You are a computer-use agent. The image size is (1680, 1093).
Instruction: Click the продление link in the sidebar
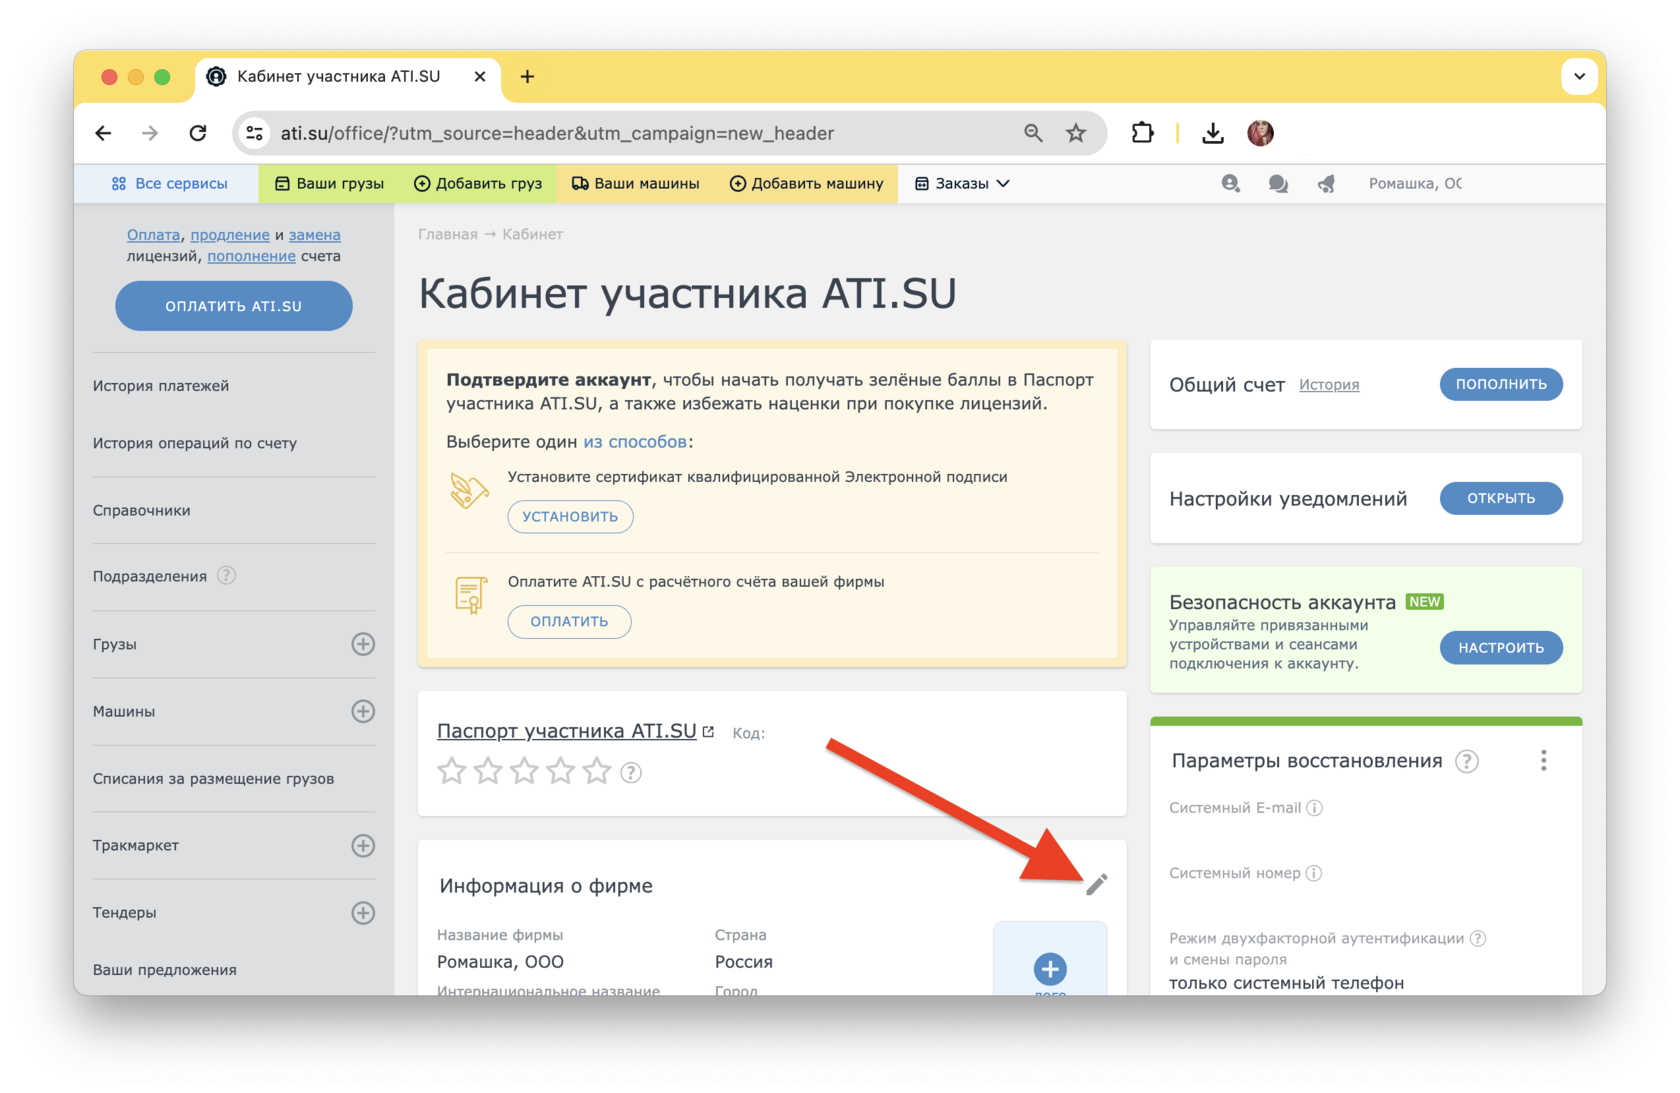tap(230, 235)
